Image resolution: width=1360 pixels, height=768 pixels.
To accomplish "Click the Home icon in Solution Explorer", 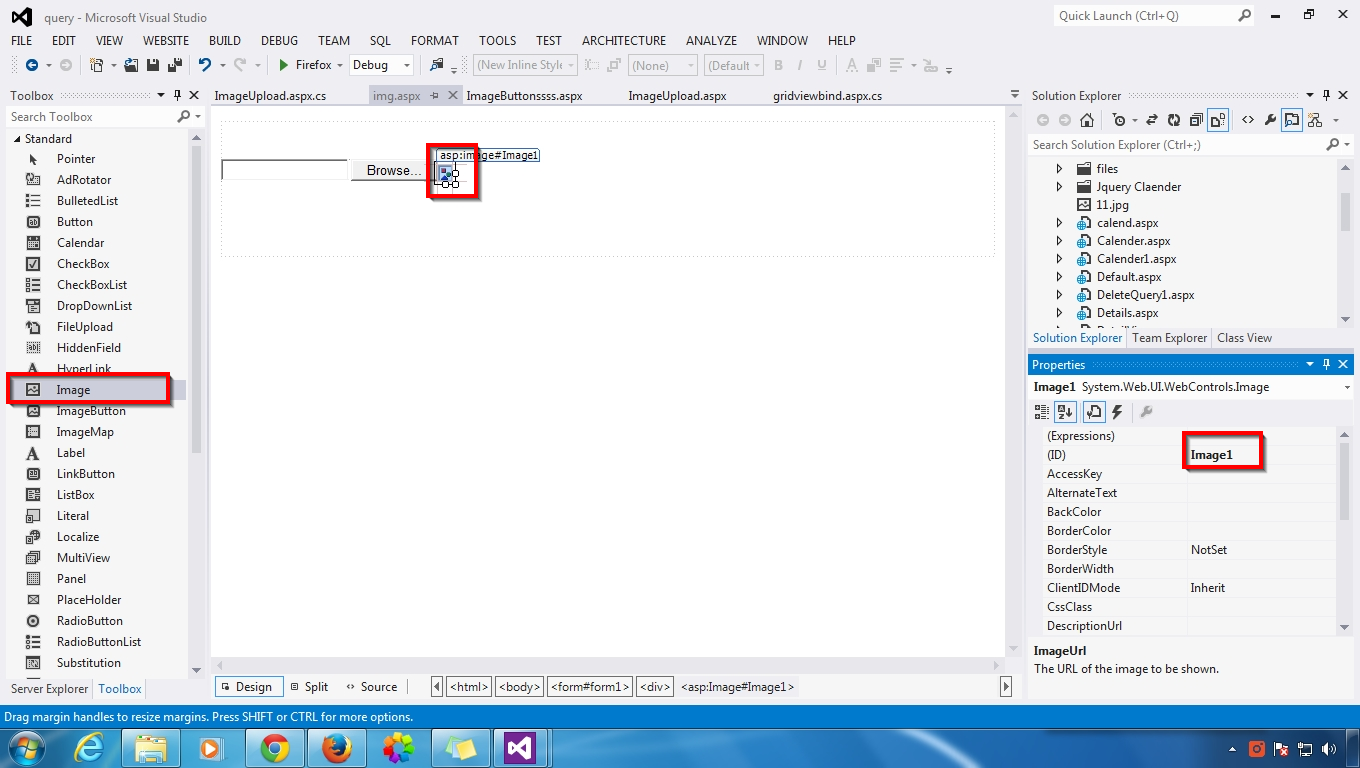I will (x=1086, y=119).
